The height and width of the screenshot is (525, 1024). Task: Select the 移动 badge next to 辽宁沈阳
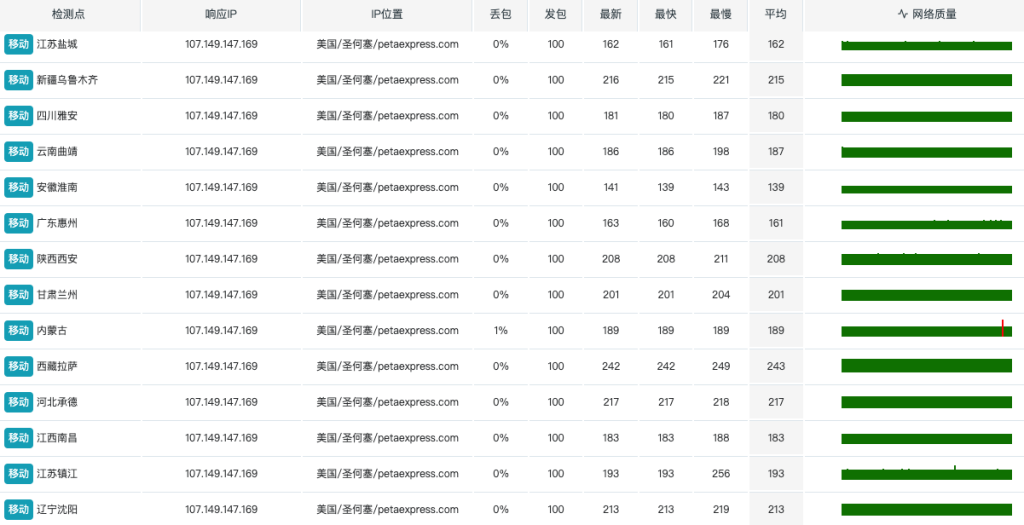point(18,509)
